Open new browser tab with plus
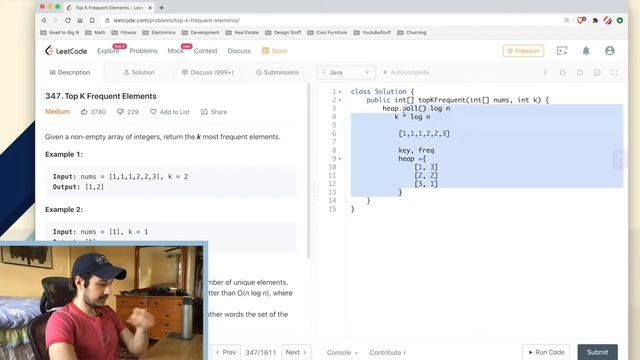The width and height of the screenshot is (640, 360). (162, 7)
